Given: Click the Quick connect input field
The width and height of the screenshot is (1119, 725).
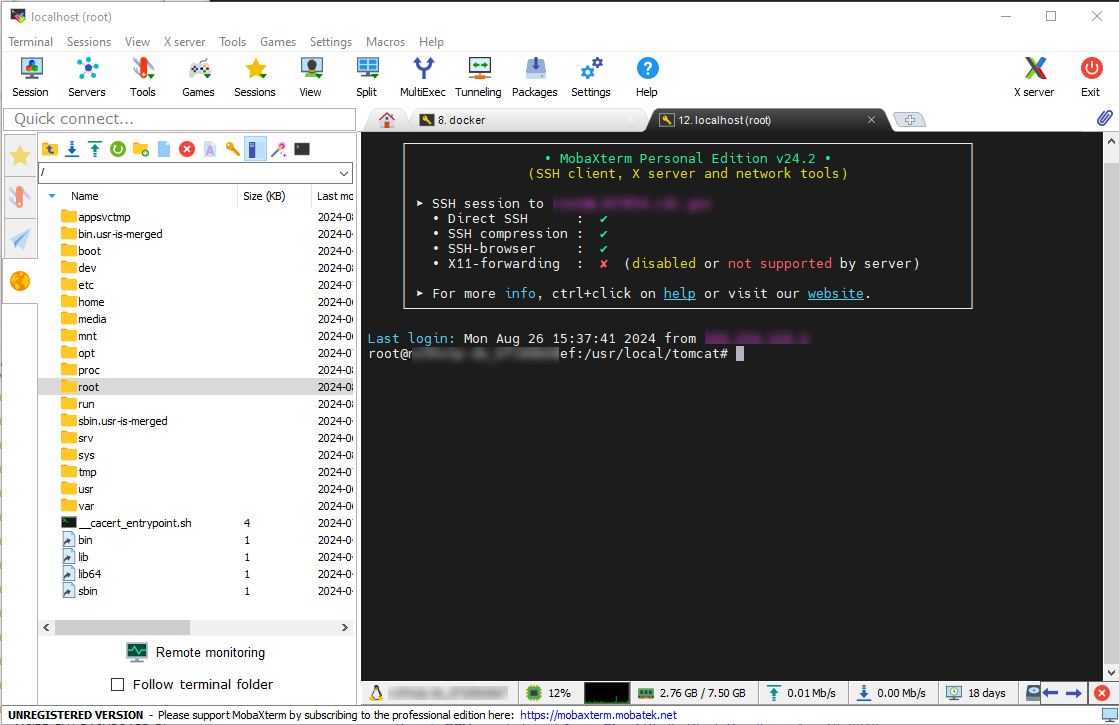Looking at the screenshot, I should (180, 118).
